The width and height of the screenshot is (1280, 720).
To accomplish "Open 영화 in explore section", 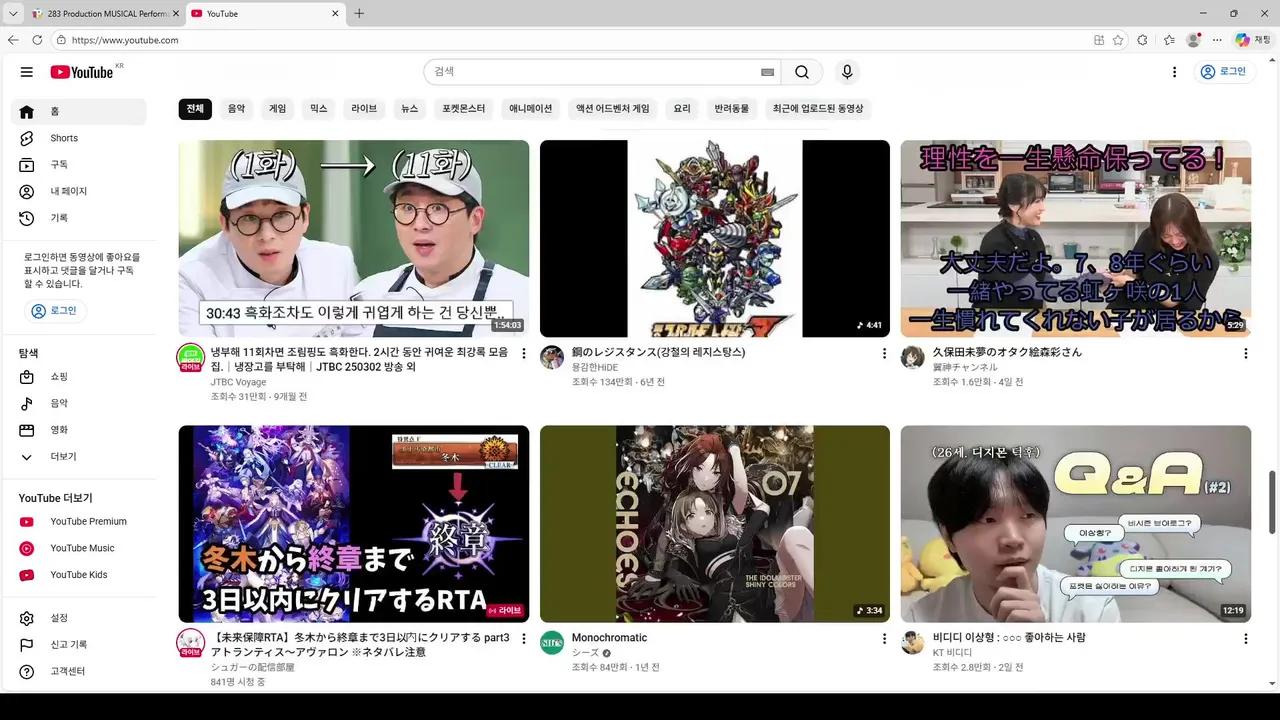I will point(80,430).
